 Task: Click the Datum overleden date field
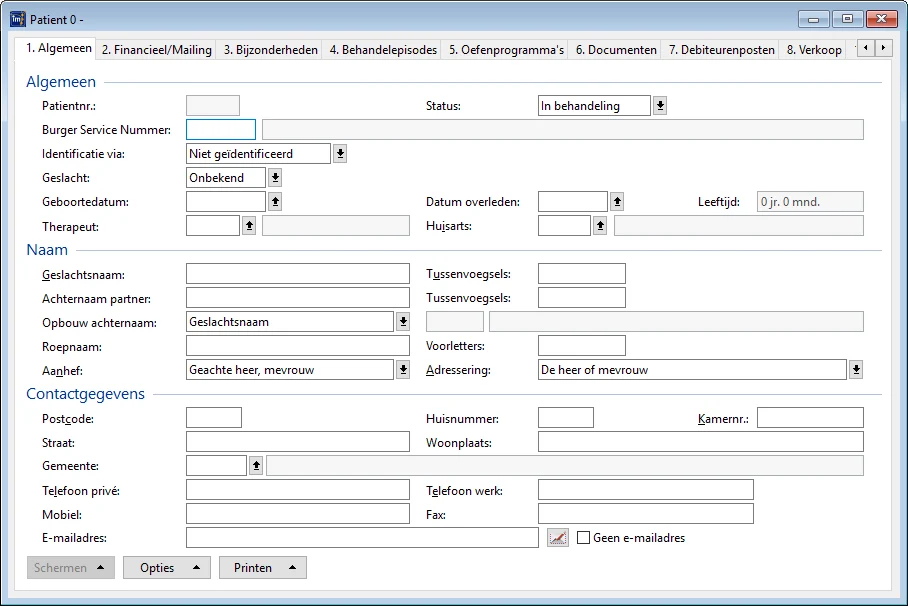pyautogui.click(x=573, y=202)
